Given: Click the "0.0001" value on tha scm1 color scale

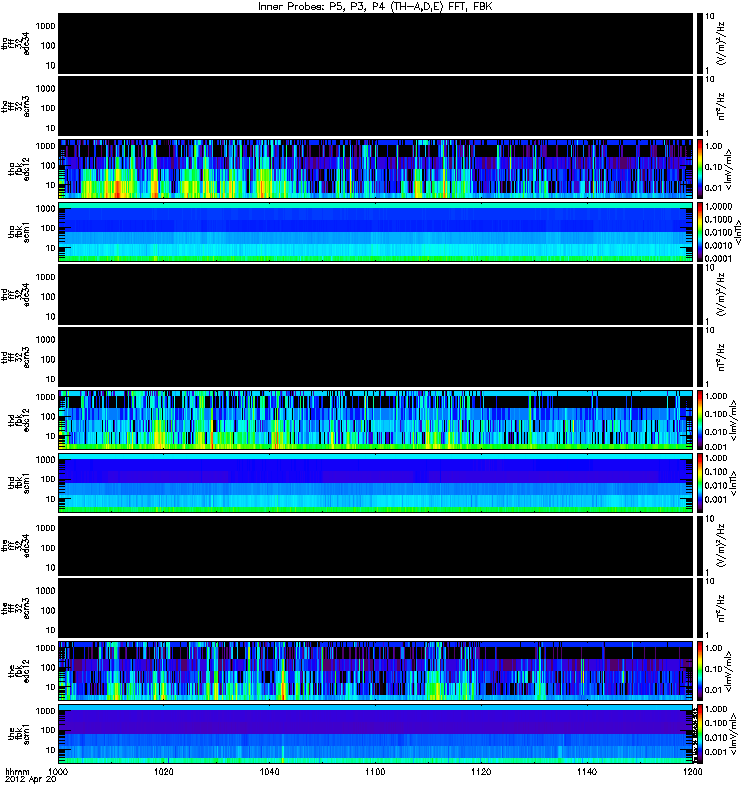Looking at the screenshot, I should pyautogui.click(x=718, y=258).
